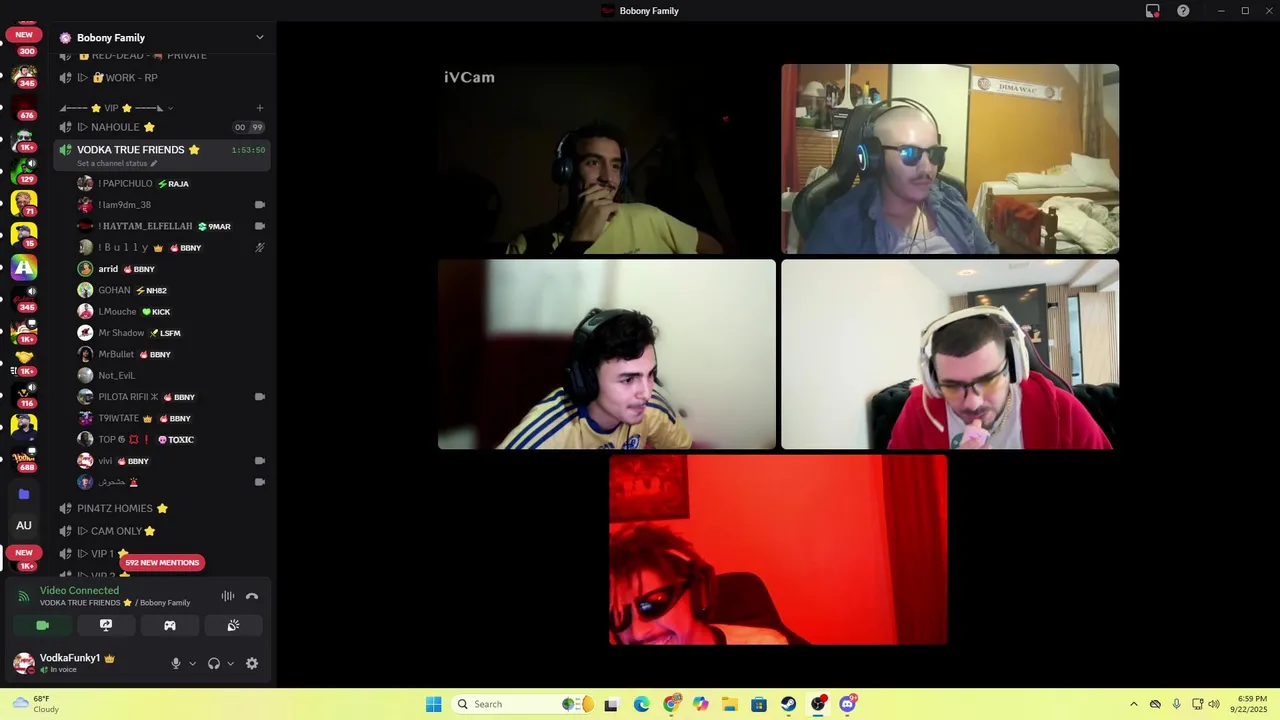Select user Mr Shadow in voice list
The height and width of the screenshot is (720, 1280).
click(x=170, y=333)
